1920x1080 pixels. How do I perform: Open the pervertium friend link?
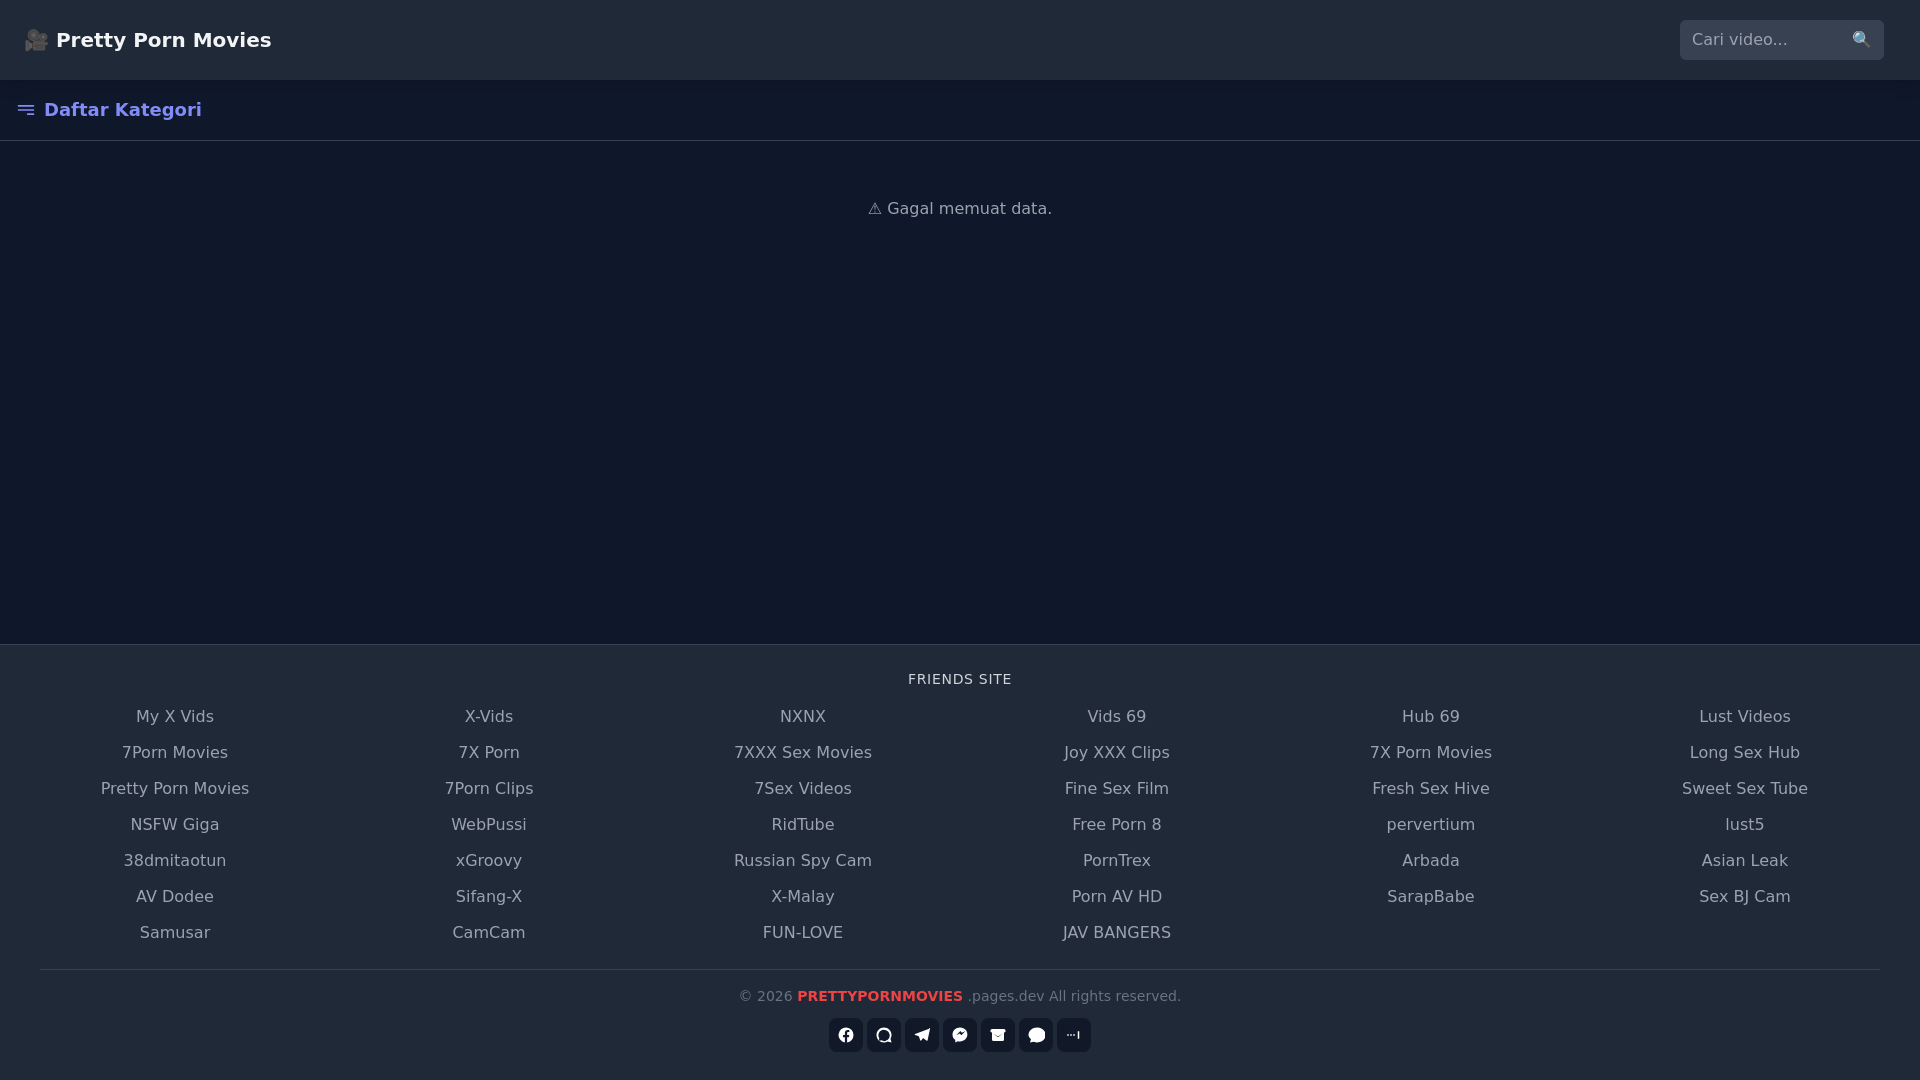click(1431, 825)
